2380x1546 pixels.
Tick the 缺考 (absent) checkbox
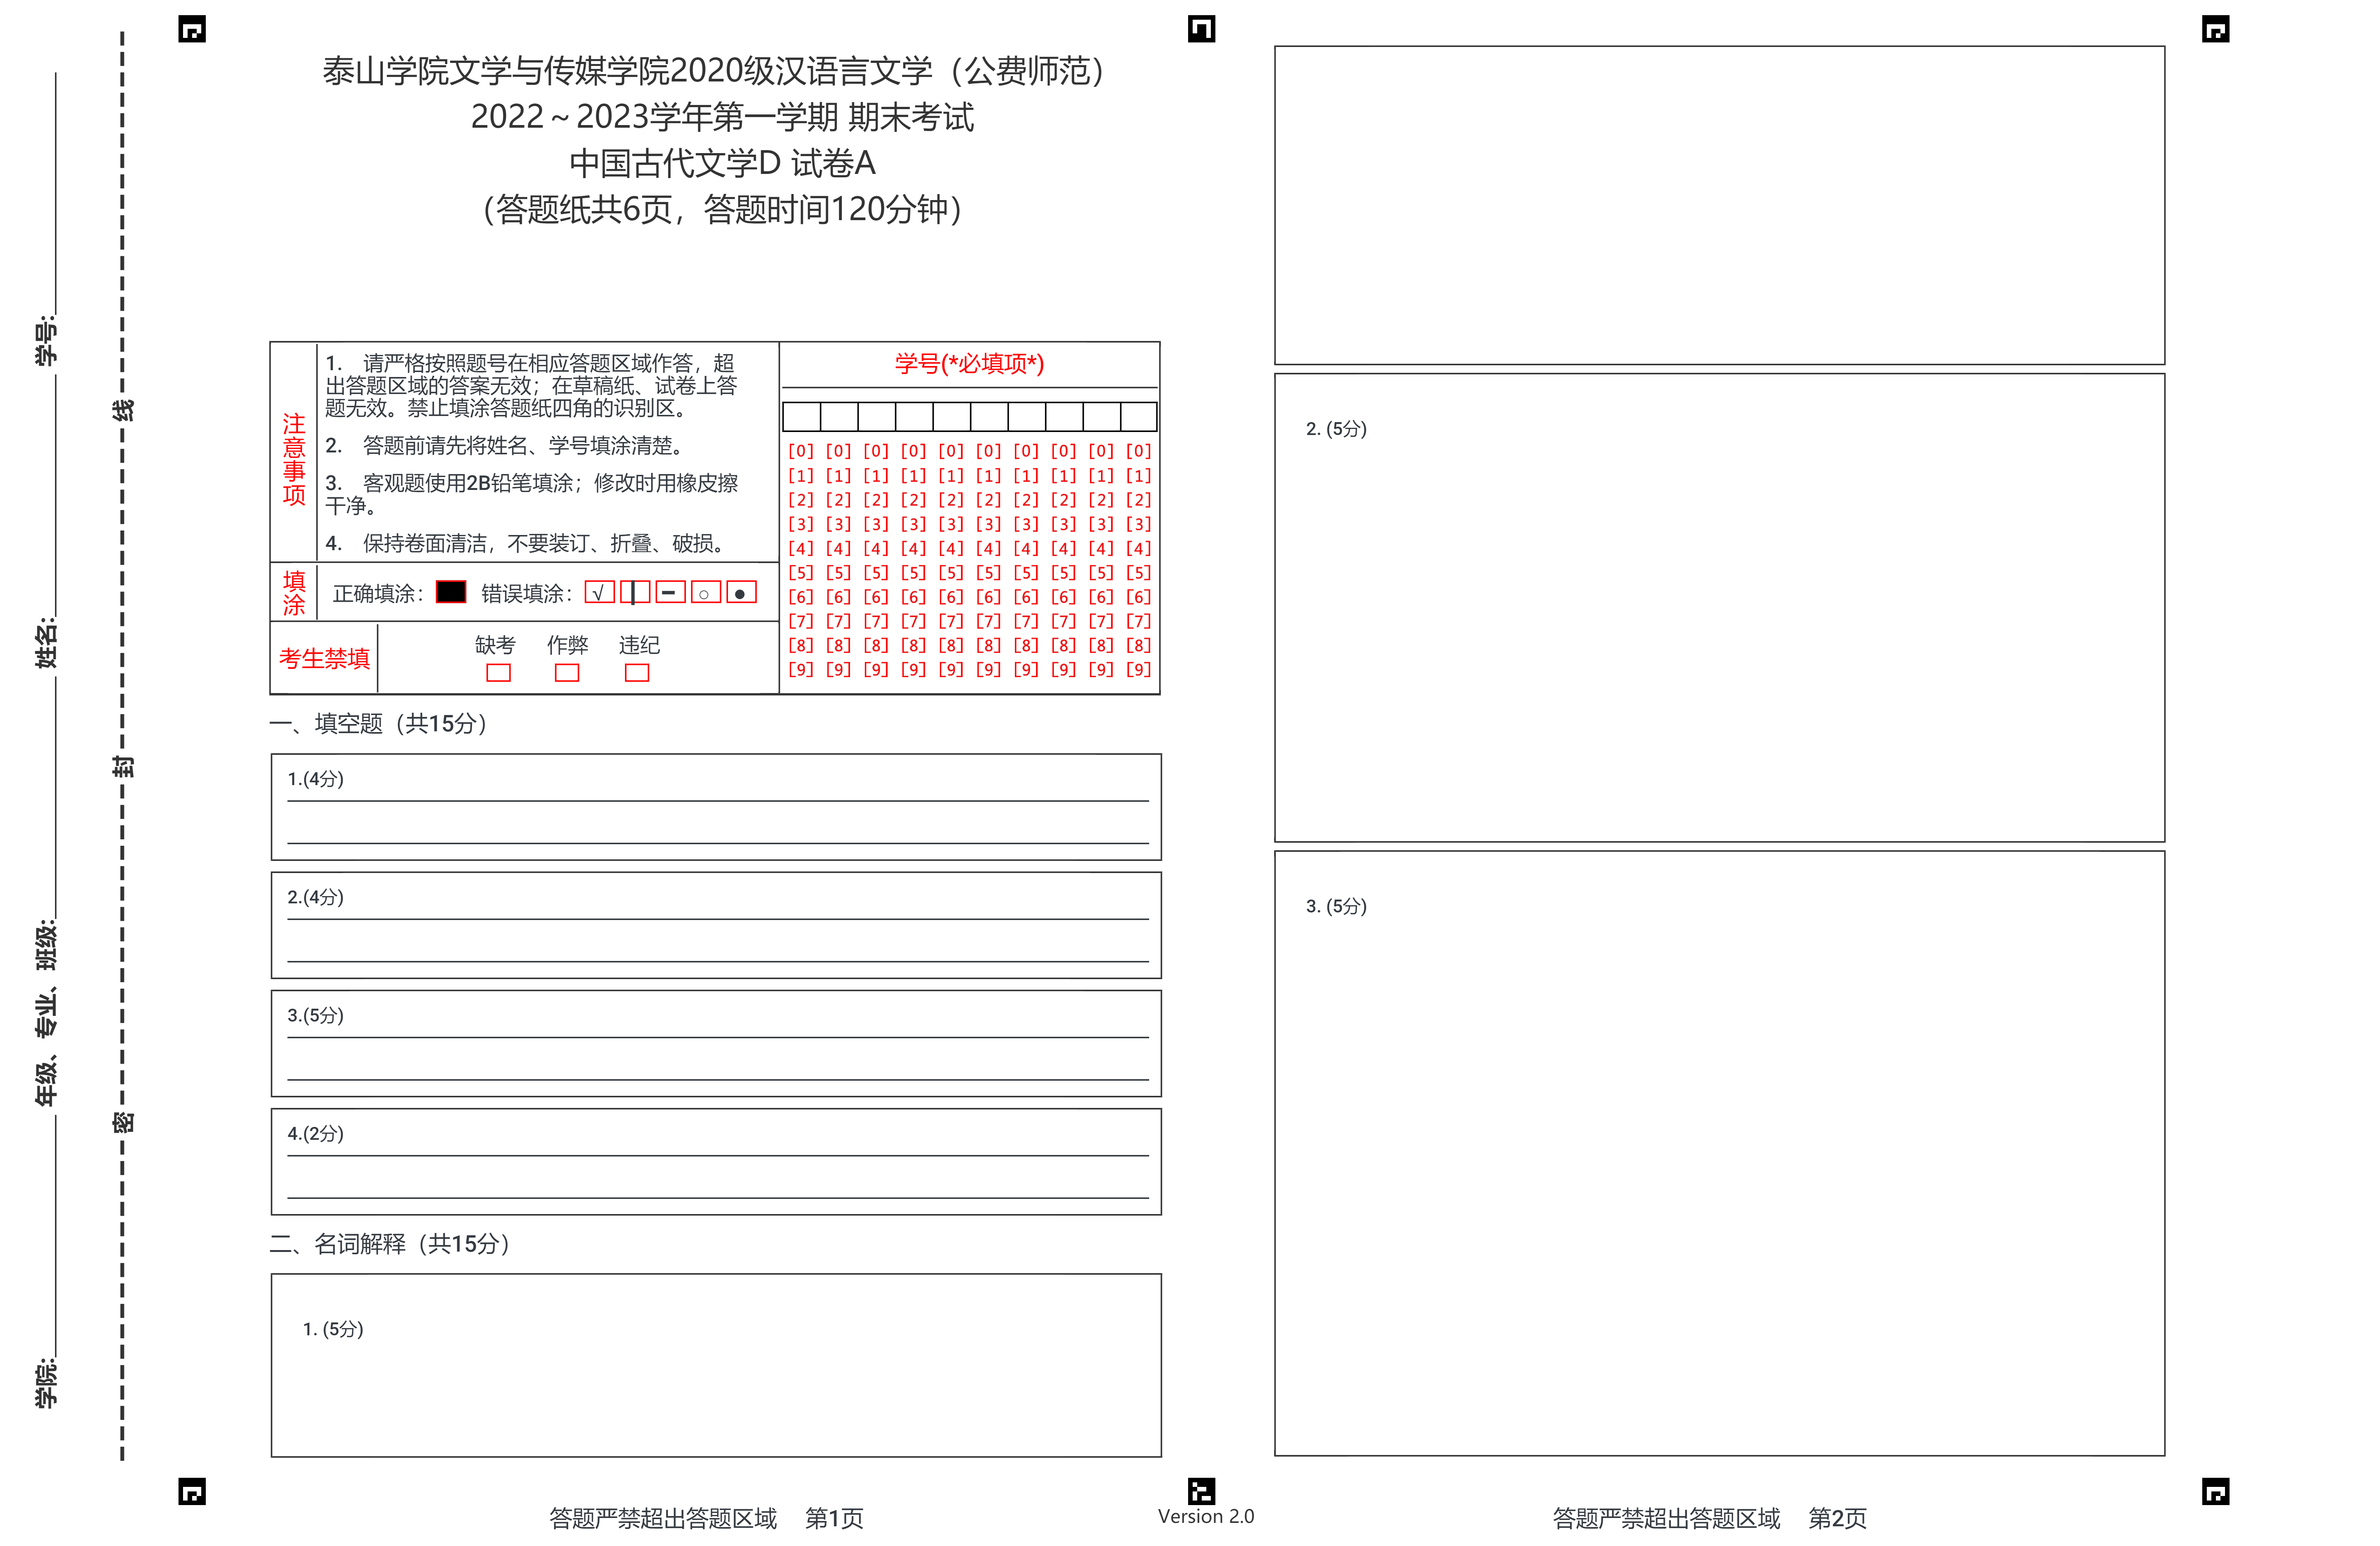click(x=498, y=673)
